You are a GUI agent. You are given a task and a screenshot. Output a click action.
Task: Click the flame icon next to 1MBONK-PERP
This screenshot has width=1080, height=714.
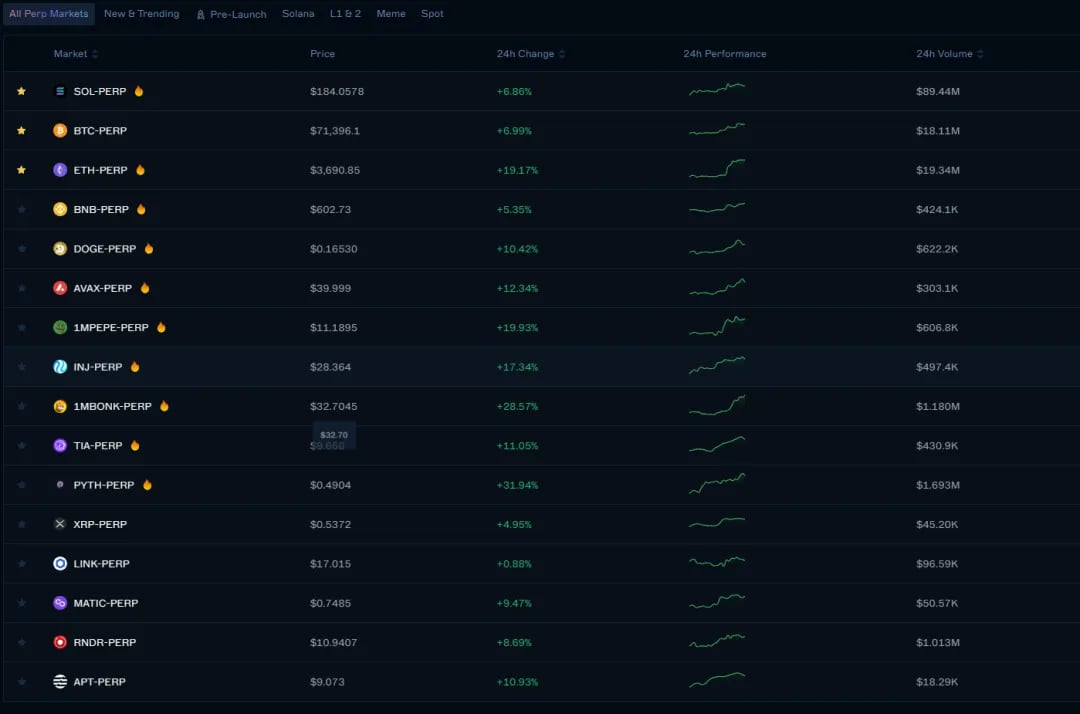pyautogui.click(x=164, y=406)
